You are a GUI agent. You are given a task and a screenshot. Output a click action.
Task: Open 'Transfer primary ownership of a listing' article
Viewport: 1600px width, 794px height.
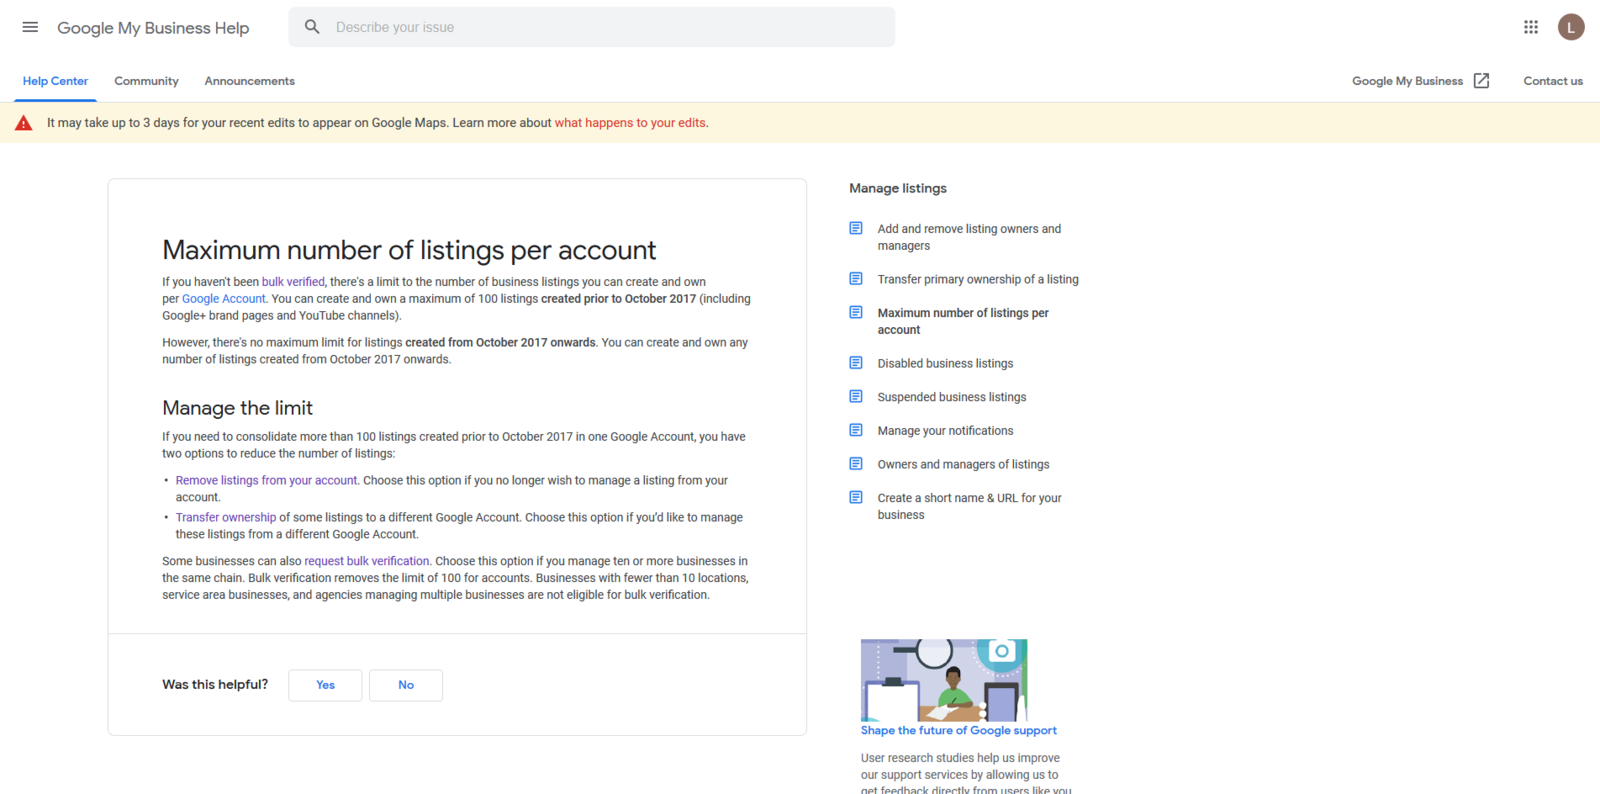tap(978, 279)
